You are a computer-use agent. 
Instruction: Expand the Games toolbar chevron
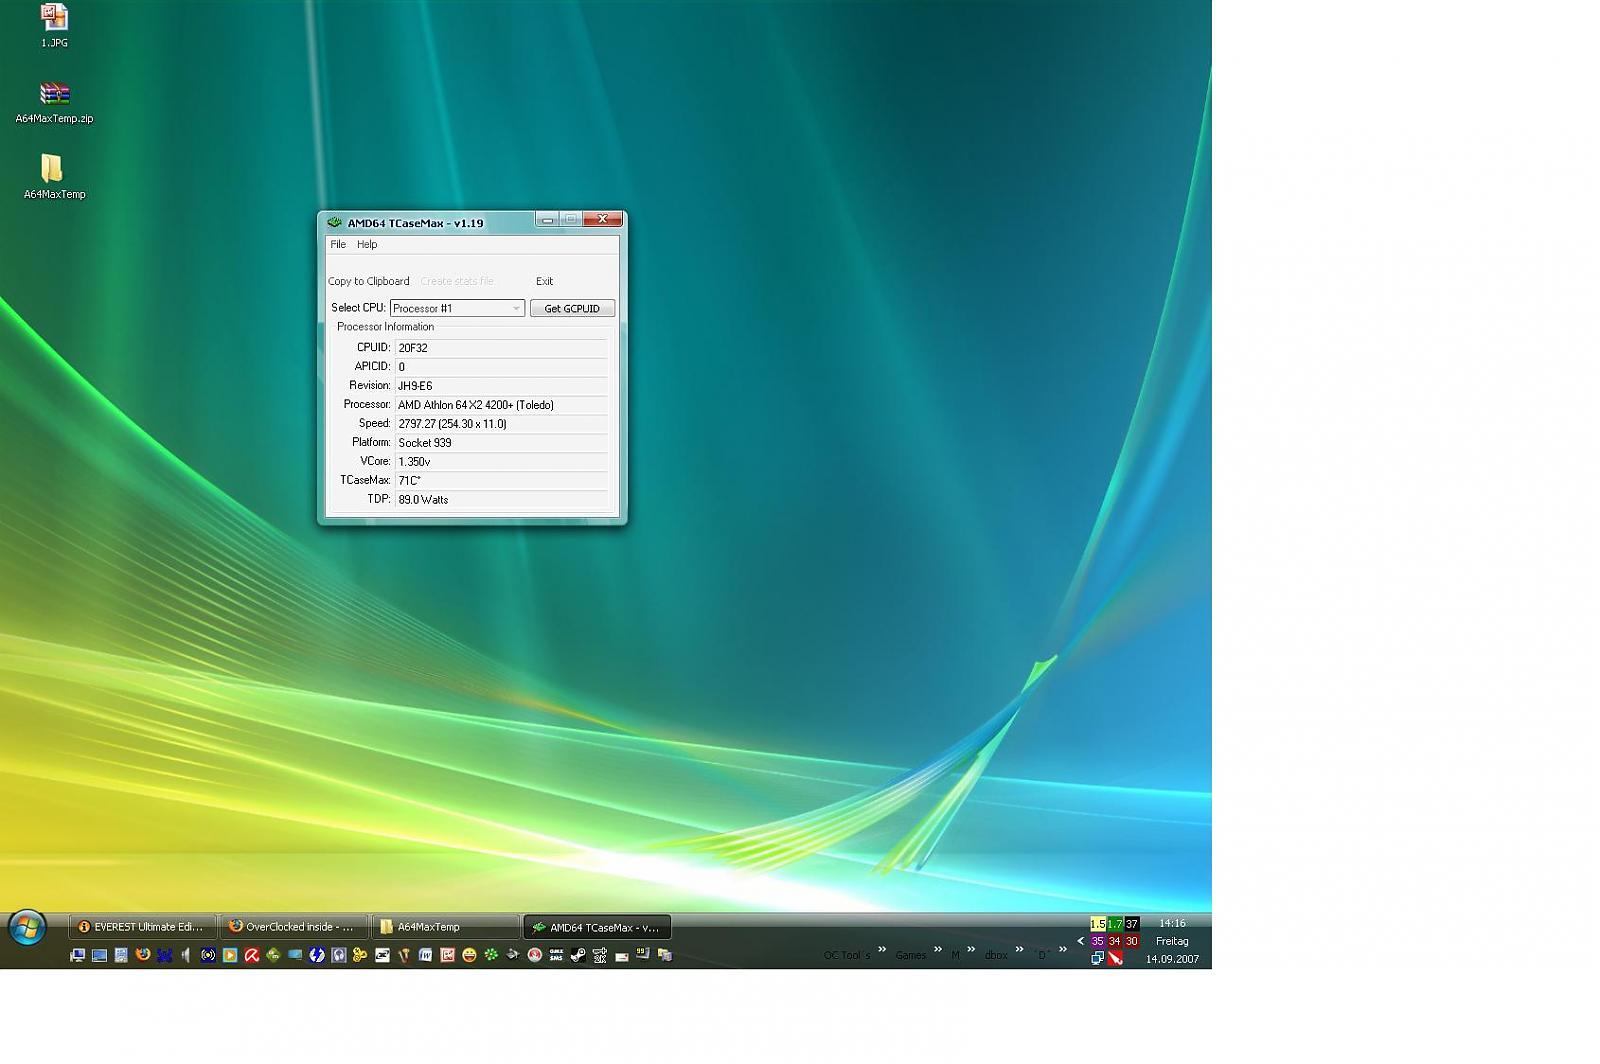[938, 949]
